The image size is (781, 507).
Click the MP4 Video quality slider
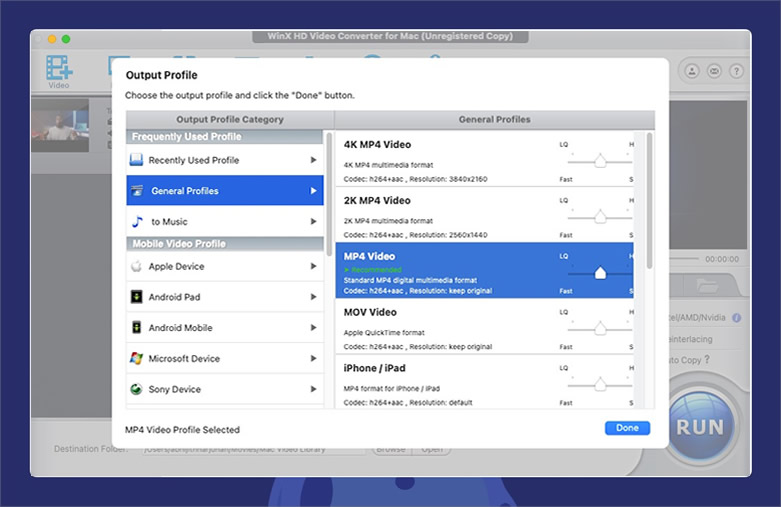tap(600, 273)
